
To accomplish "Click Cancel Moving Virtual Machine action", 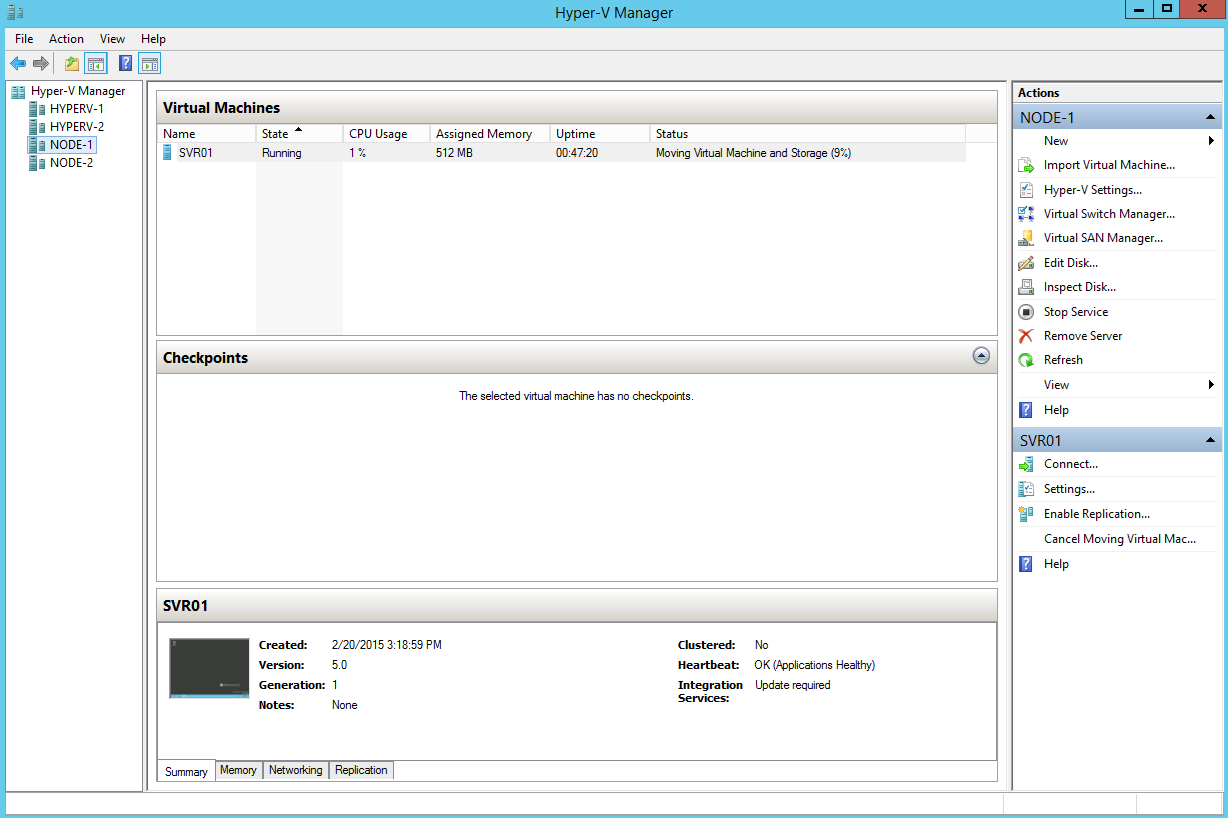I will click(x=1120, y=539).
